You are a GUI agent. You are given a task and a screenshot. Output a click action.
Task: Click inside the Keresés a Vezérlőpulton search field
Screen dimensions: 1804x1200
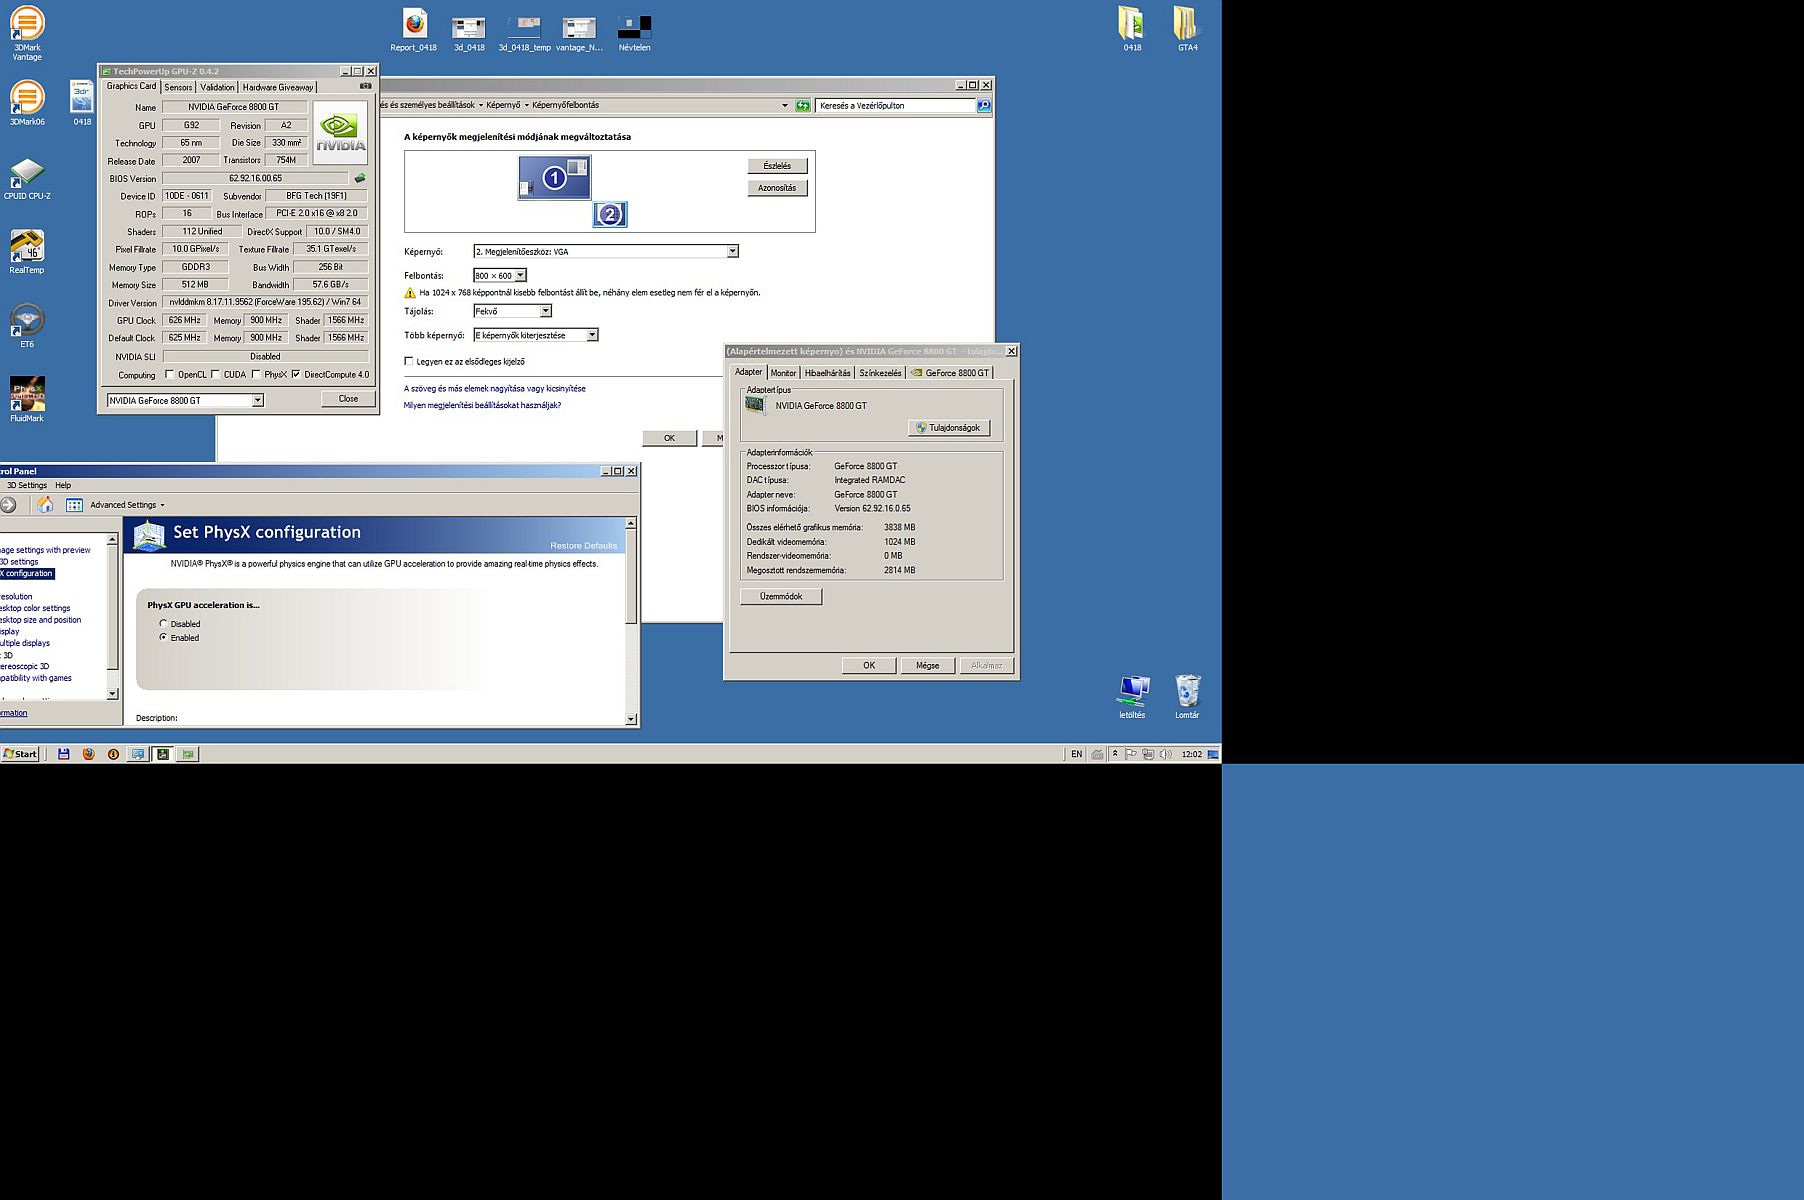click(x=896, y=105)
